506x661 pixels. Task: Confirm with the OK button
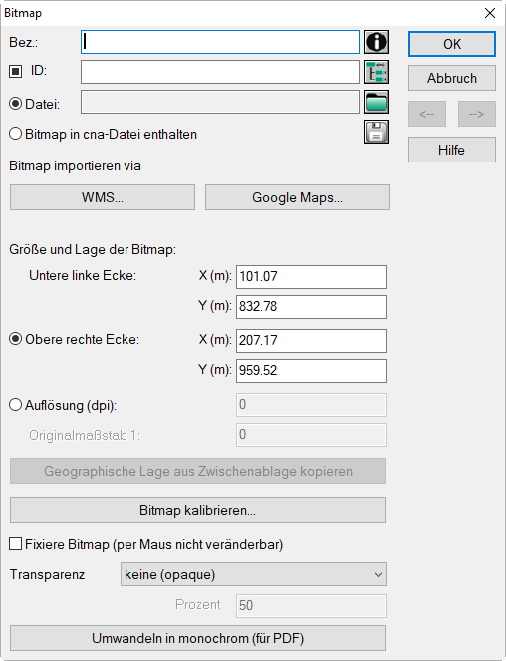click(x=452, y=44)
